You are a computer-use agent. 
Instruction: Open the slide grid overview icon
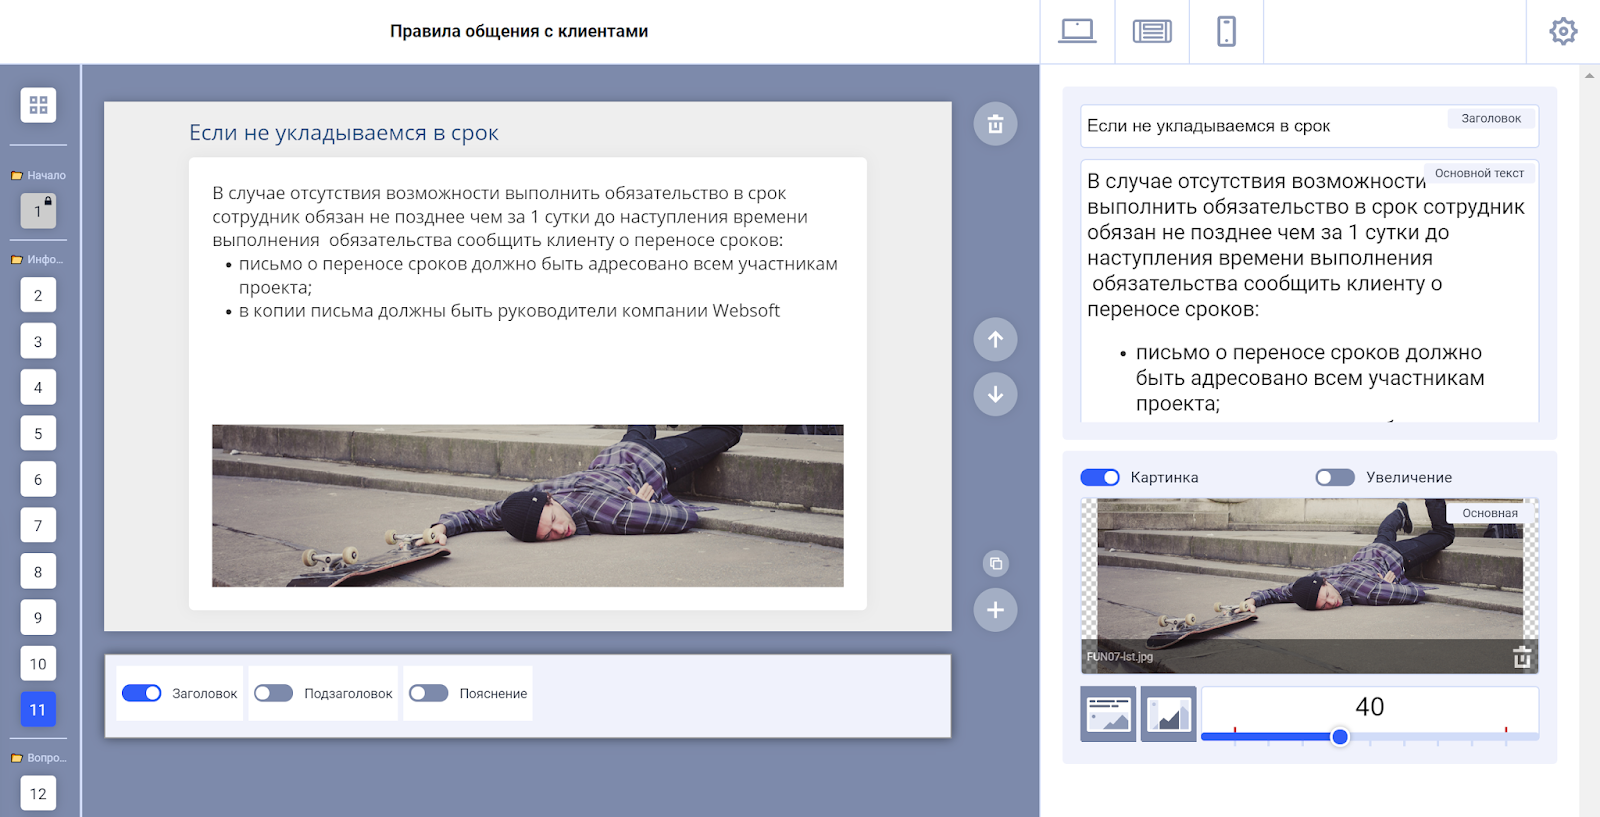pyautogui.click(x=38, y=105)
